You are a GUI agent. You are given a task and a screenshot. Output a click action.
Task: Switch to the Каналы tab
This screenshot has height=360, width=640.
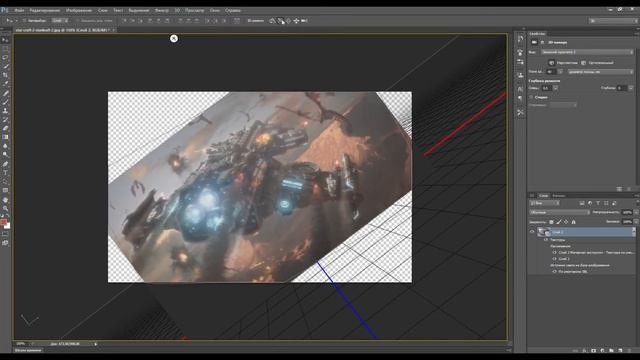tap(558, 196)
